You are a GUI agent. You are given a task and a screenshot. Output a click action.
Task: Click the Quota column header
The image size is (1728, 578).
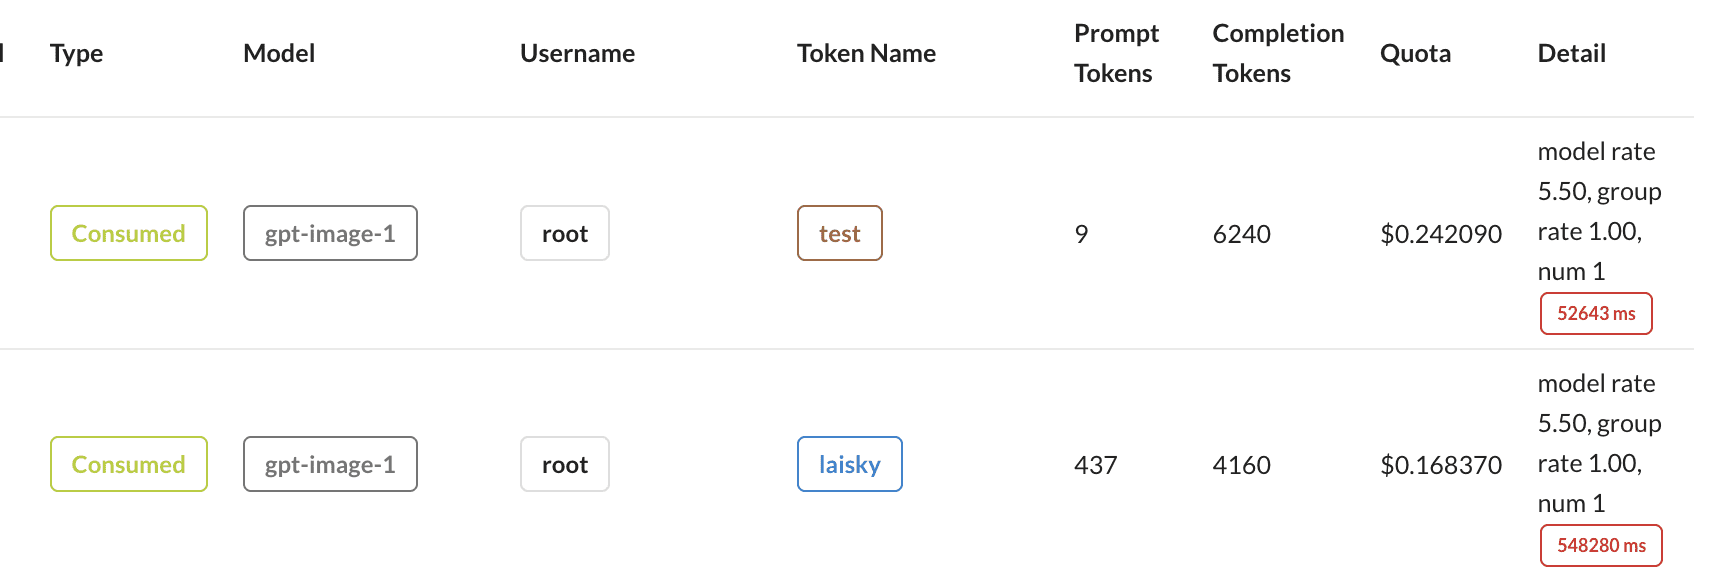coord(1415,54)
